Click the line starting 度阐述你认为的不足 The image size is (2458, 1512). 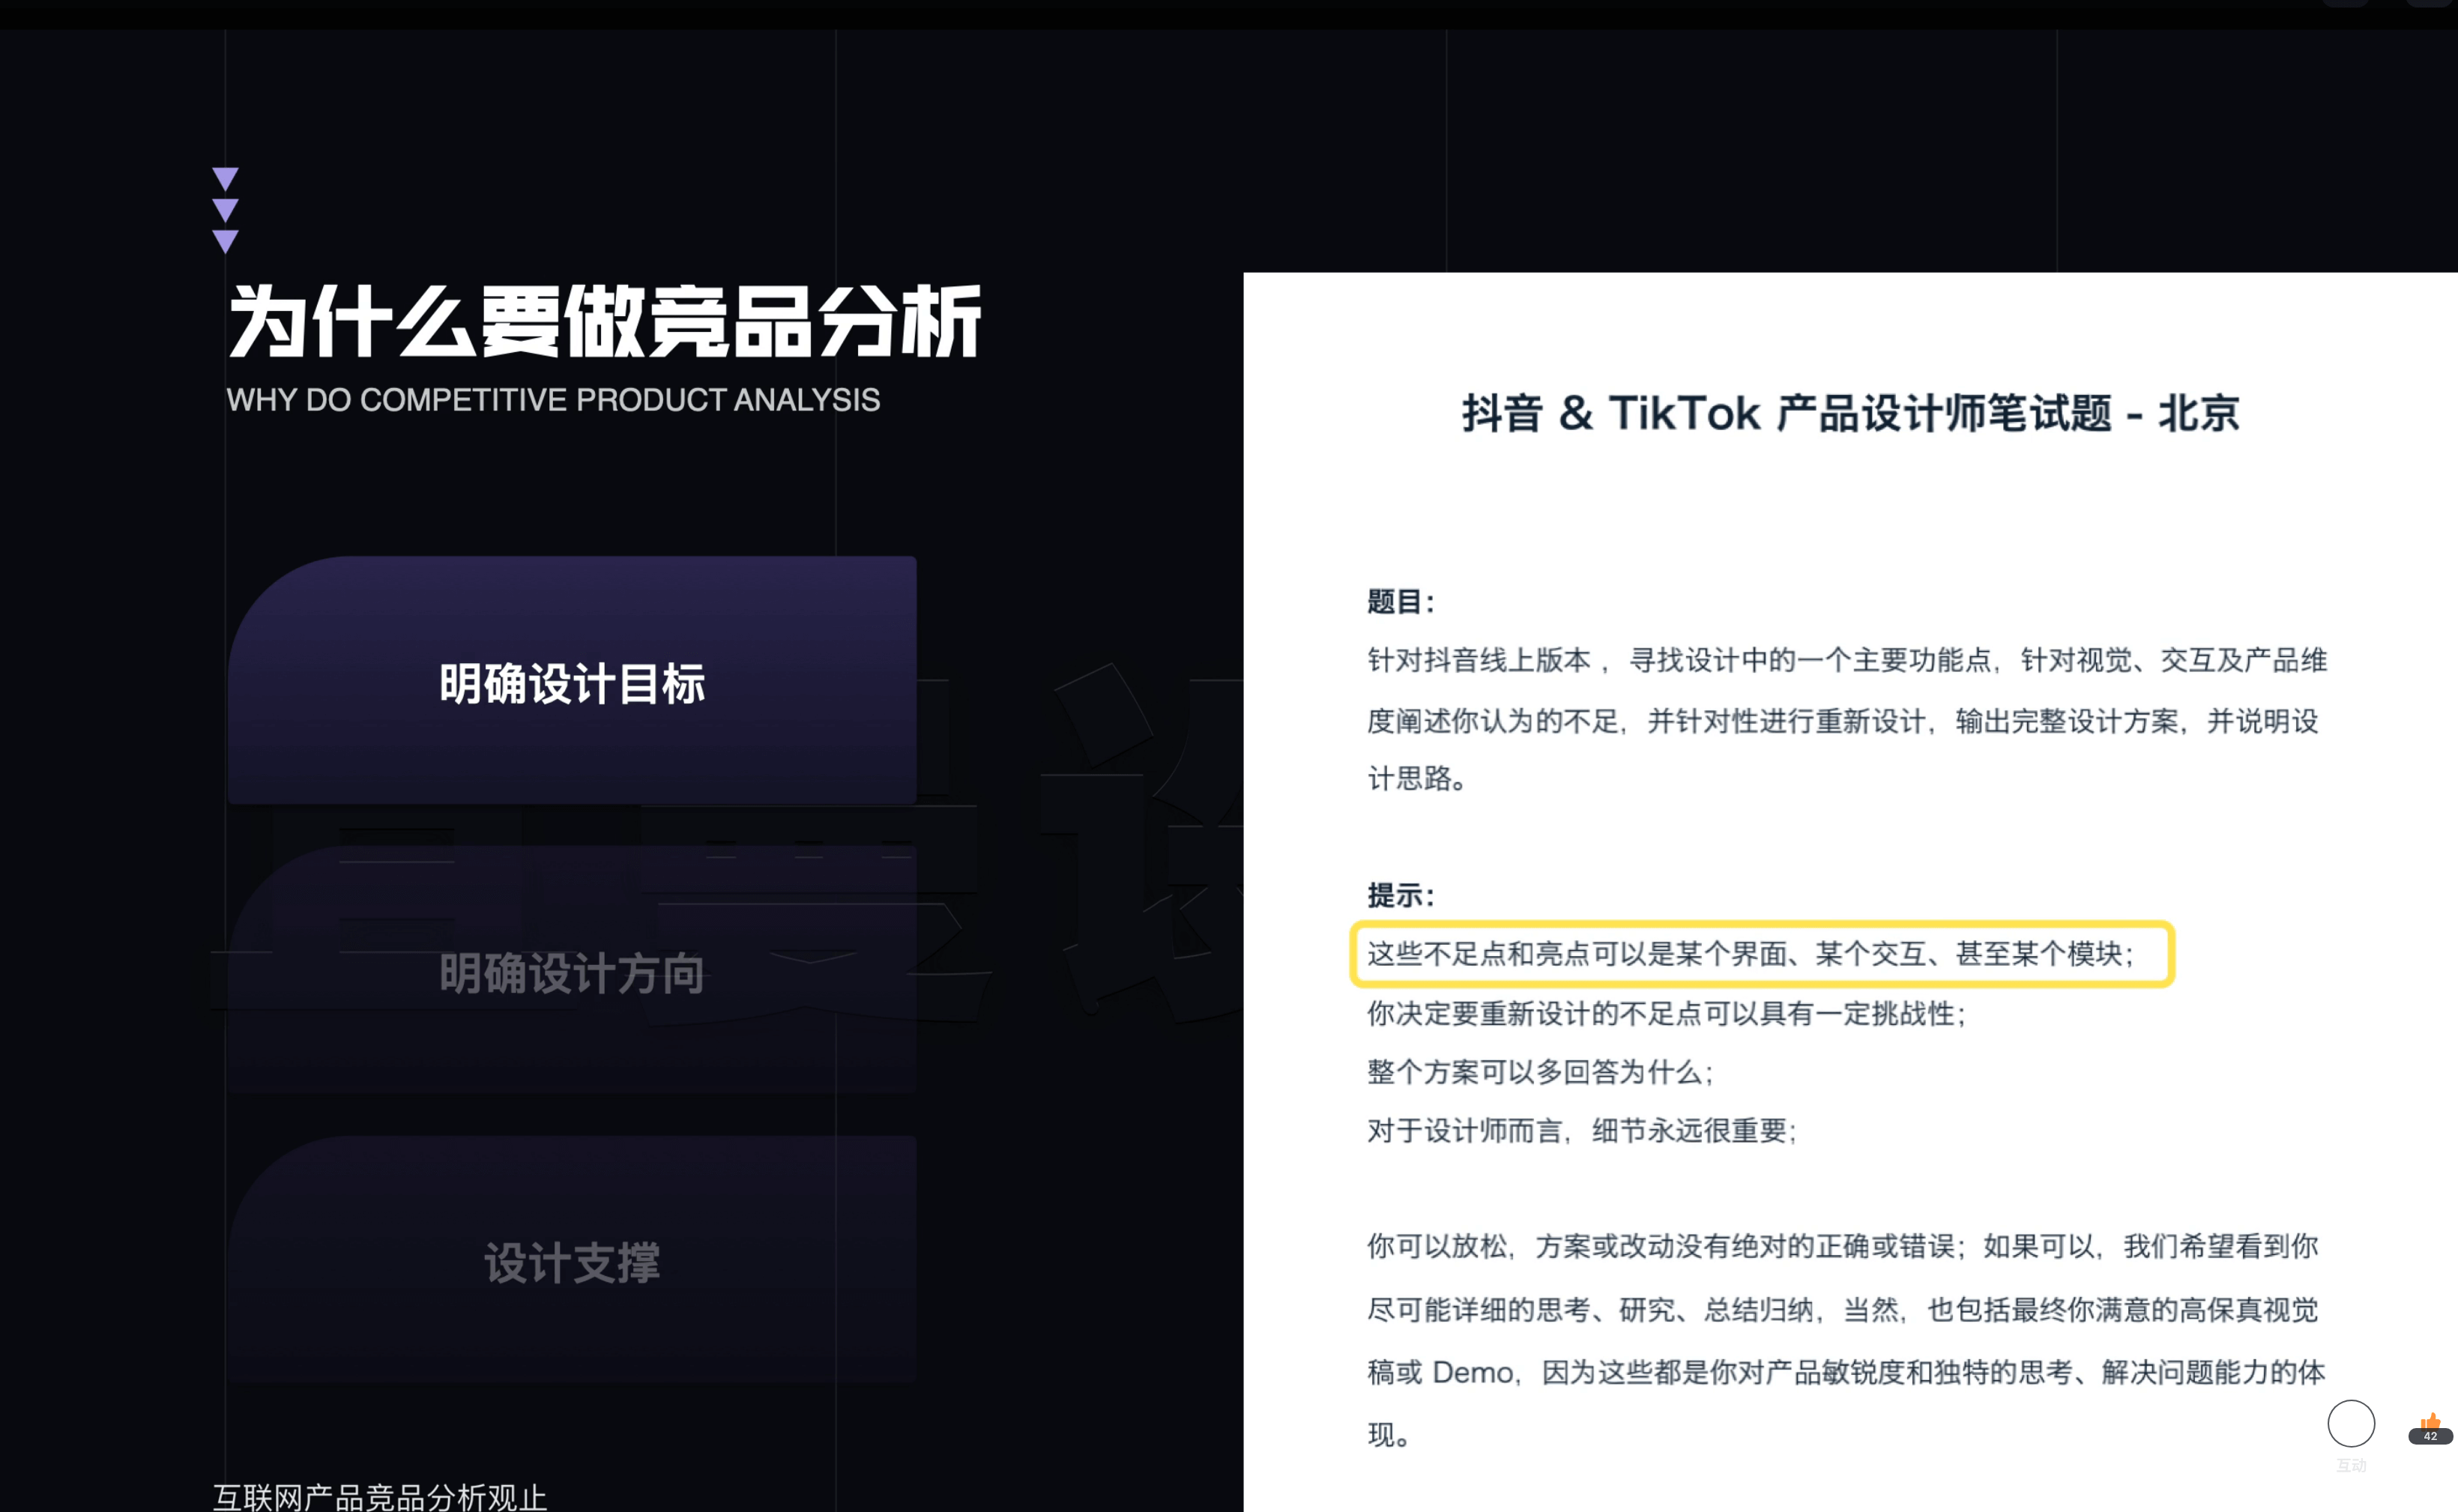[1842, 721]
